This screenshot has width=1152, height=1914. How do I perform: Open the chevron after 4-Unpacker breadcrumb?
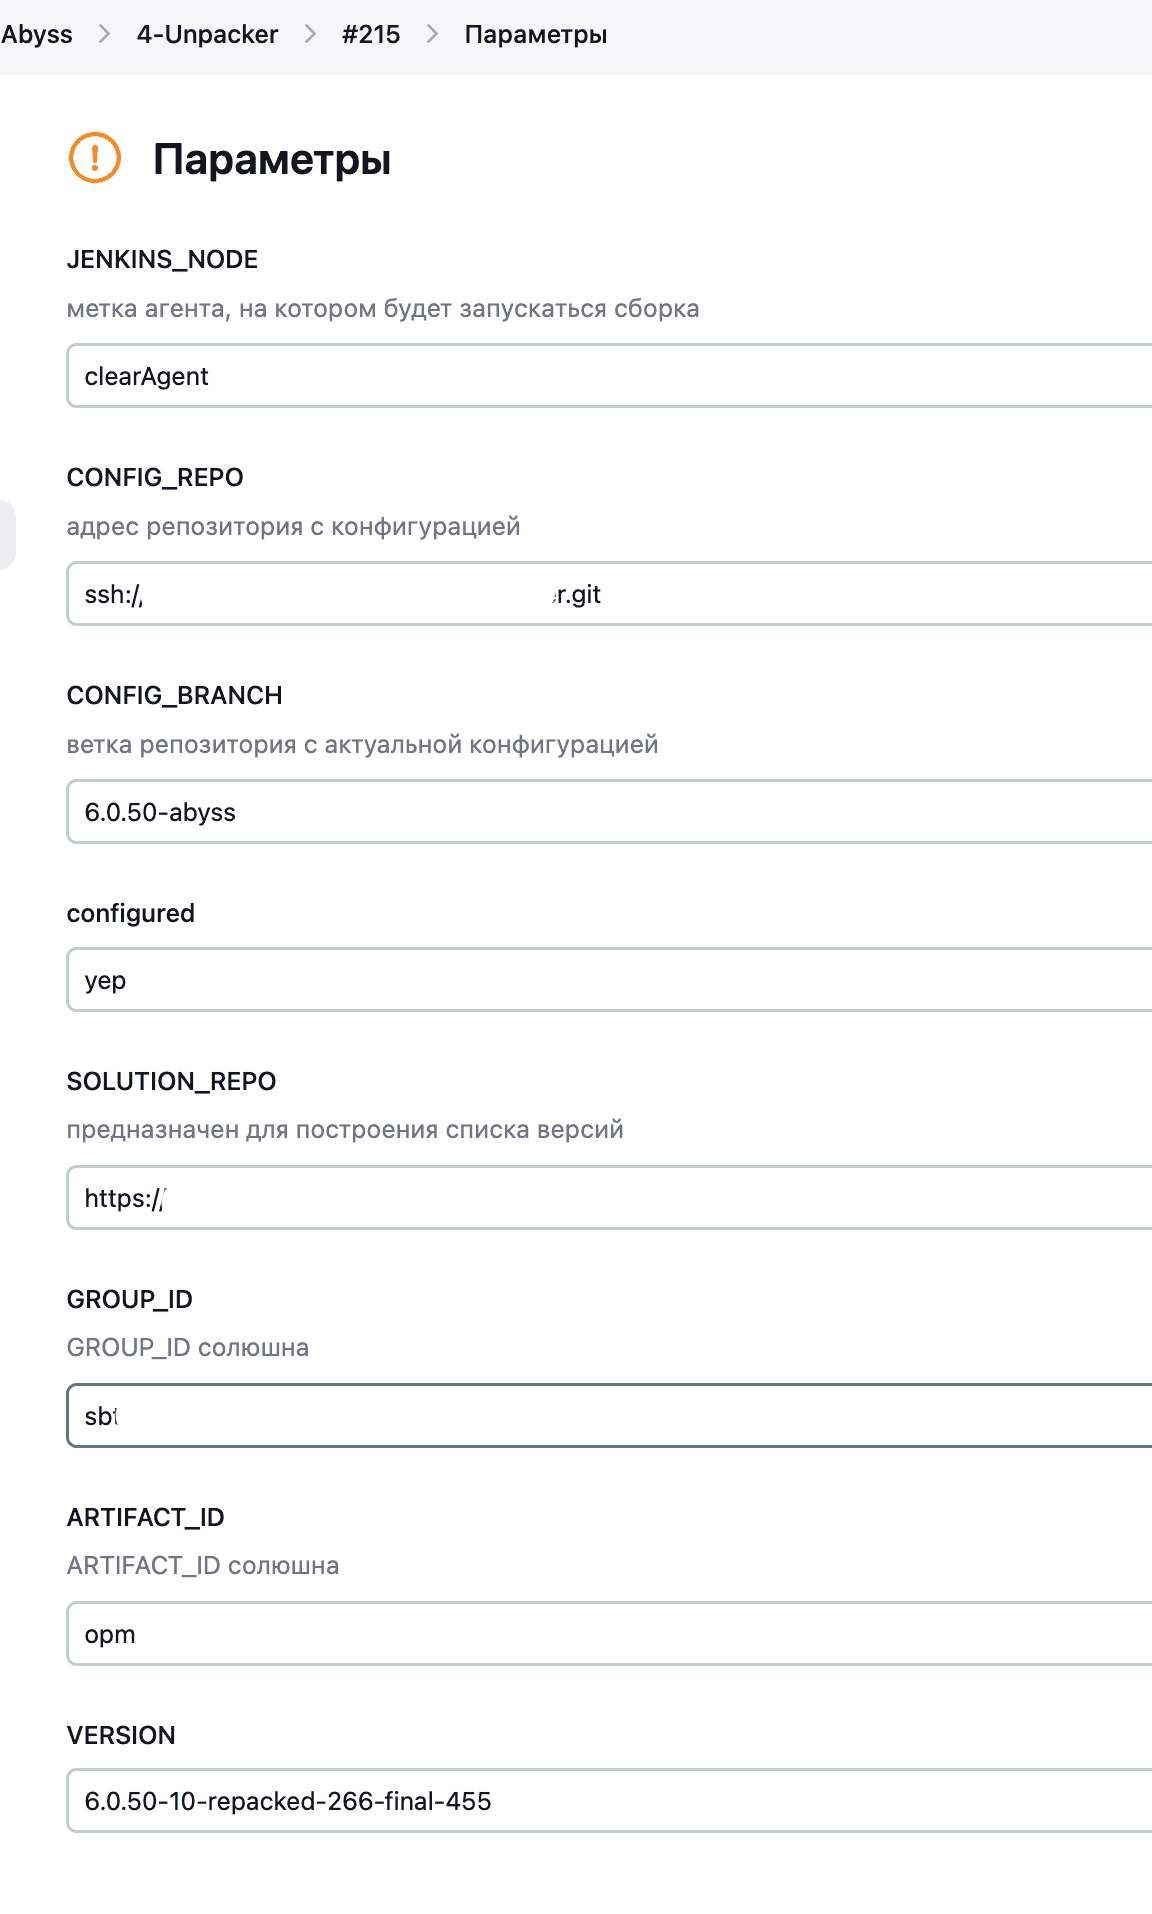[310, 34]
